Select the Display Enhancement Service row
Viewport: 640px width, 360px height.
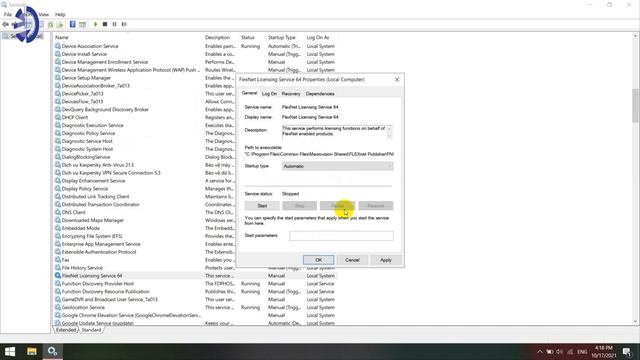[145, 181]
